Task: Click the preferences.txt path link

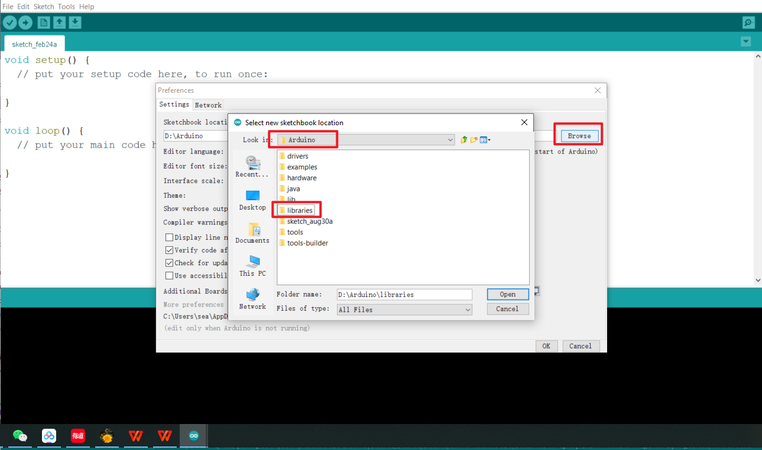Action: [195, 316]
